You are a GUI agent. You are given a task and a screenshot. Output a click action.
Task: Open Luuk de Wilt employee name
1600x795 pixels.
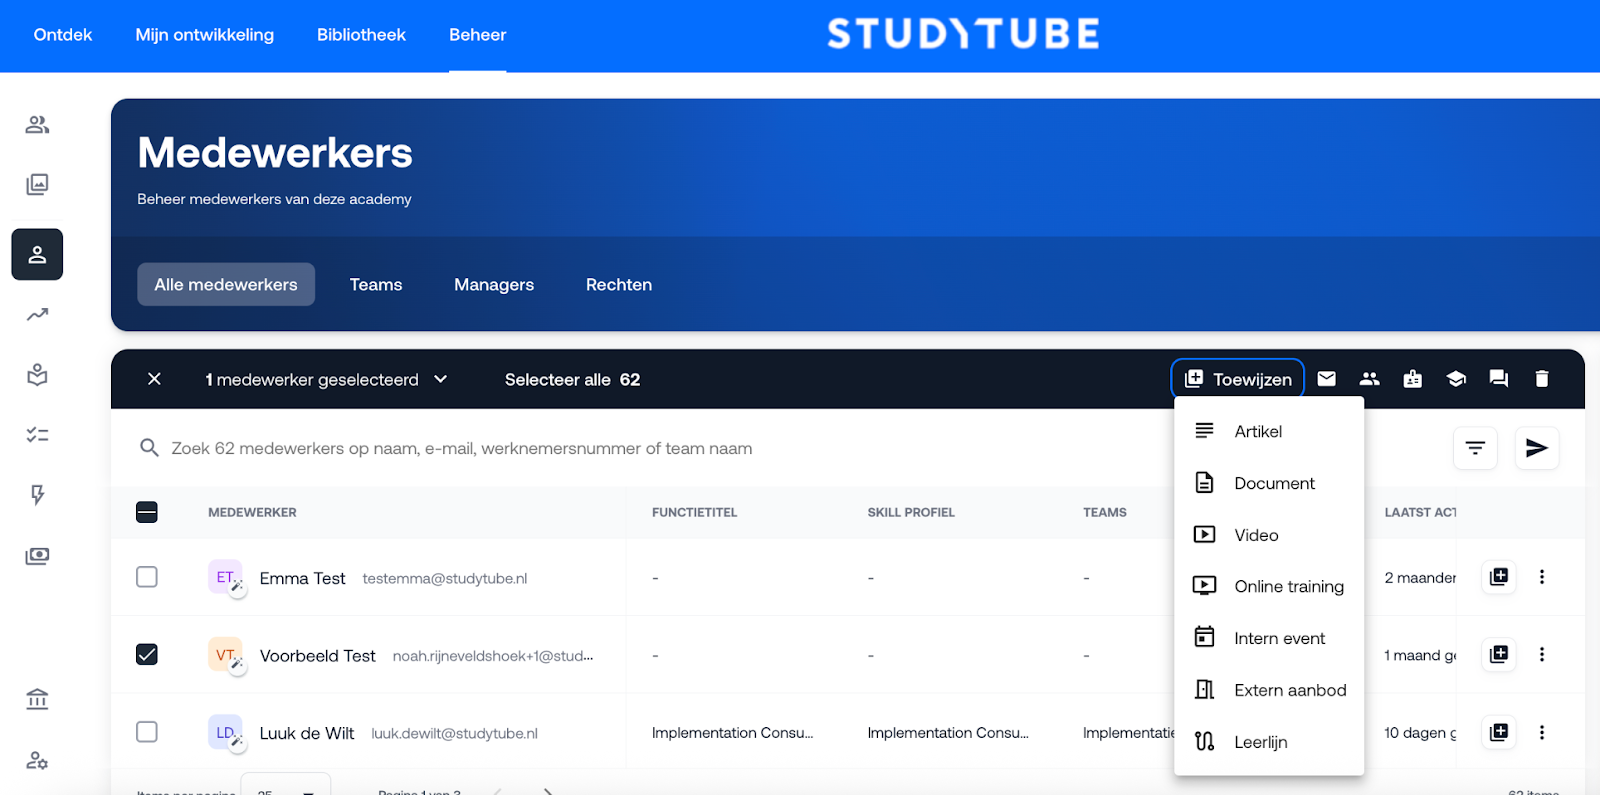tap(307, 733)
